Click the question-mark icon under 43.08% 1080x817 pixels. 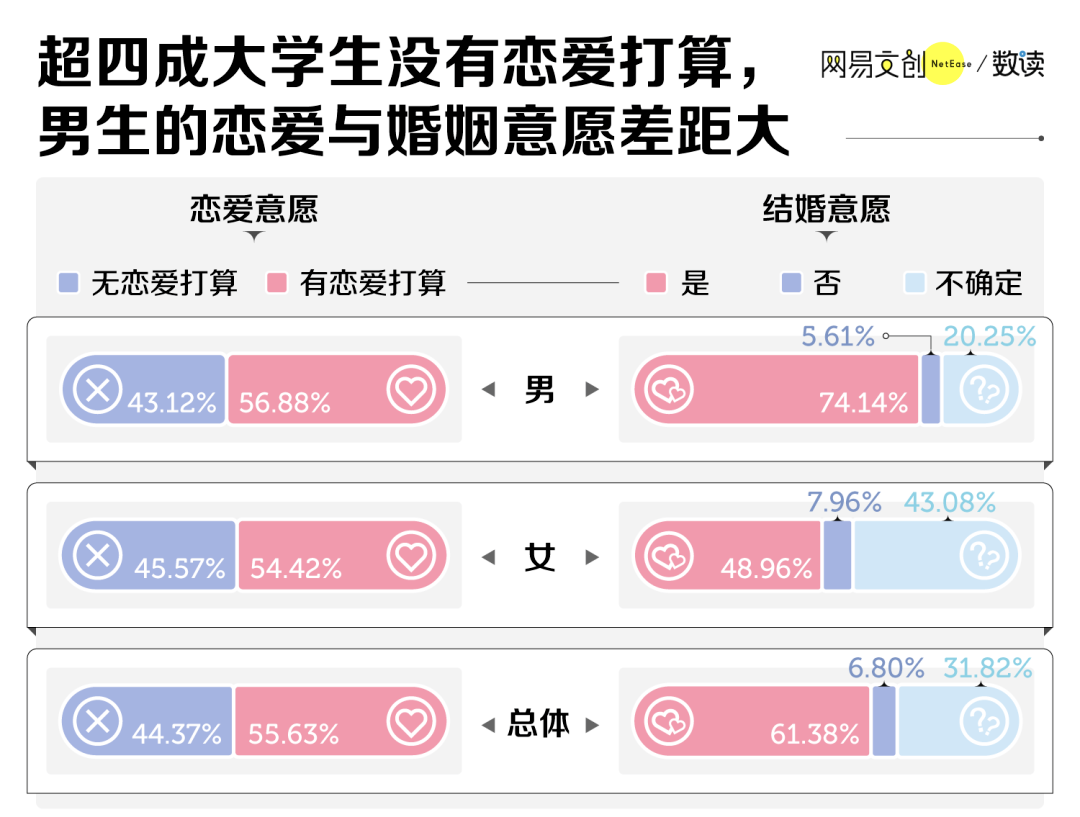point(984,556)
